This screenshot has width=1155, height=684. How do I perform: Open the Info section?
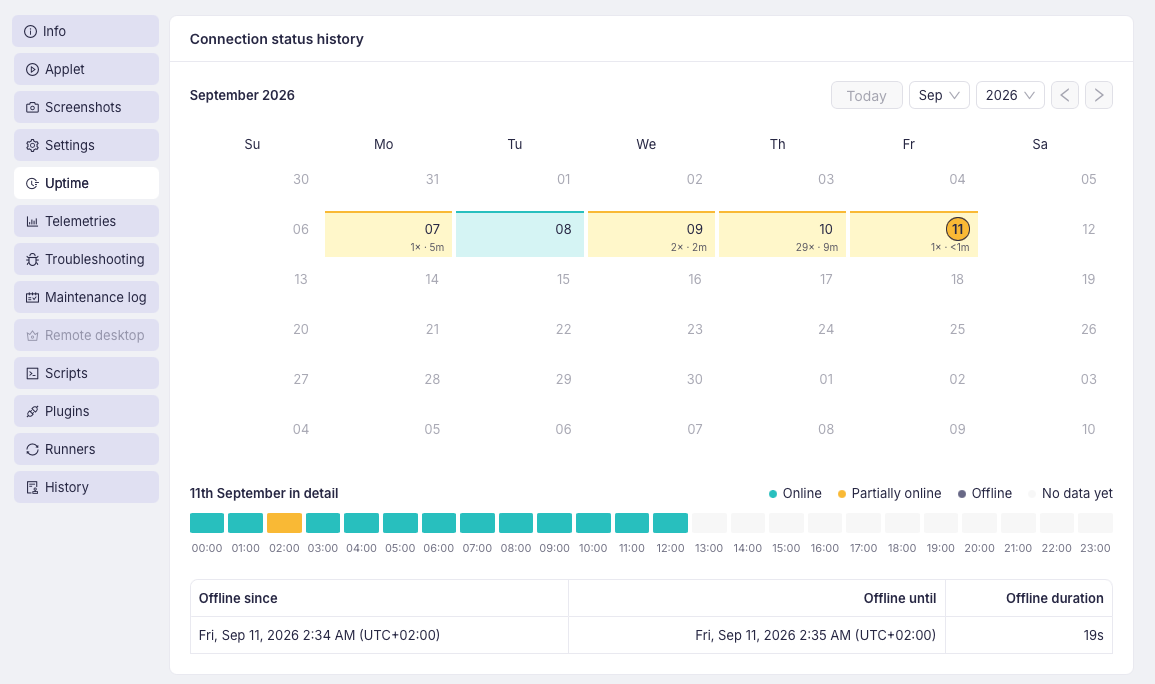click(x=86, y=31)
